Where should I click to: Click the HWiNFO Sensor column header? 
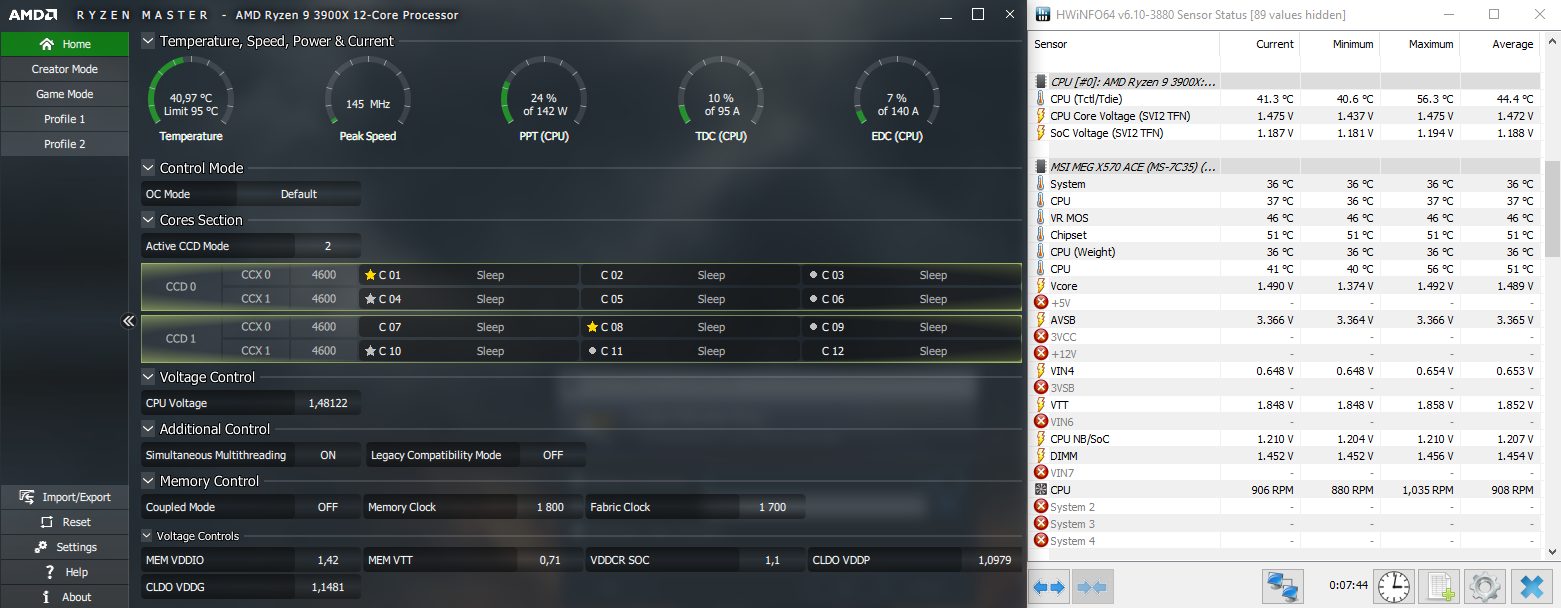point(1125,45)
